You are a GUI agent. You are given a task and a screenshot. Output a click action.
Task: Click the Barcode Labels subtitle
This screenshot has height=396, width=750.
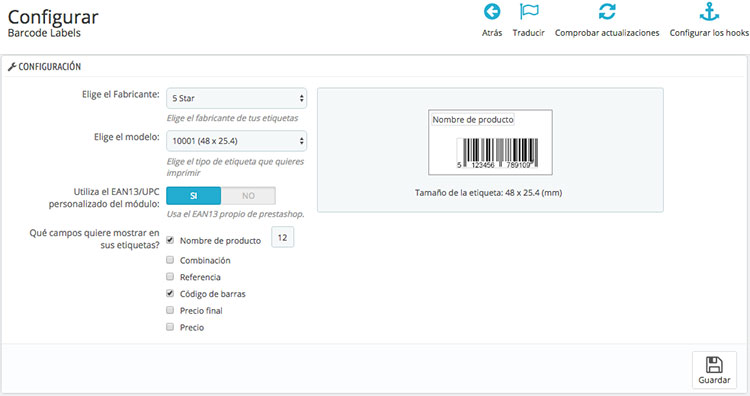coord(44,33)
